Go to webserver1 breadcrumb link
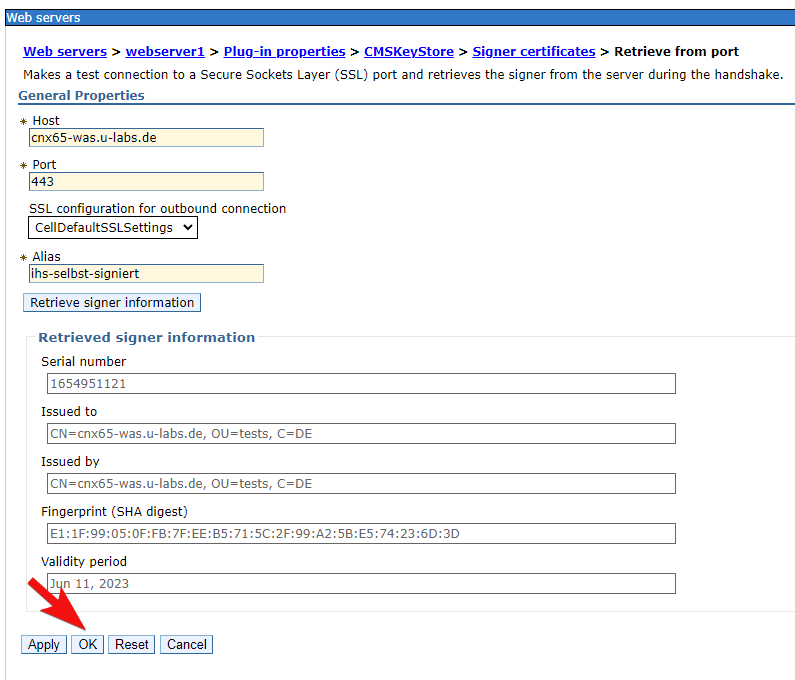This screenshot has width=795, height=680. point(165,52)
